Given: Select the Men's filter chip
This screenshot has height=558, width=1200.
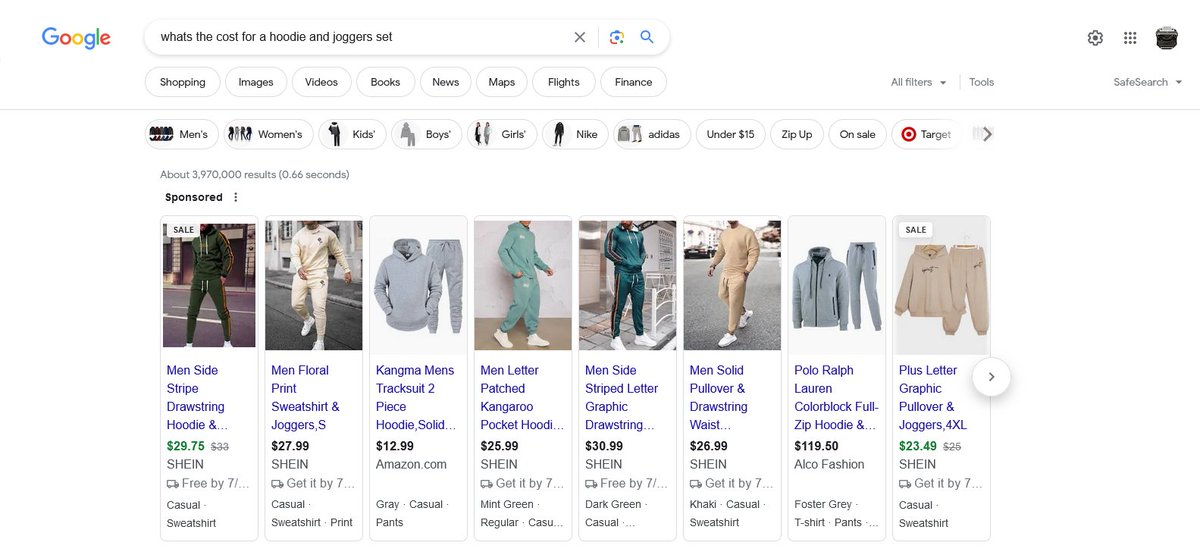Looking at the screenshot, I should 181,134.
